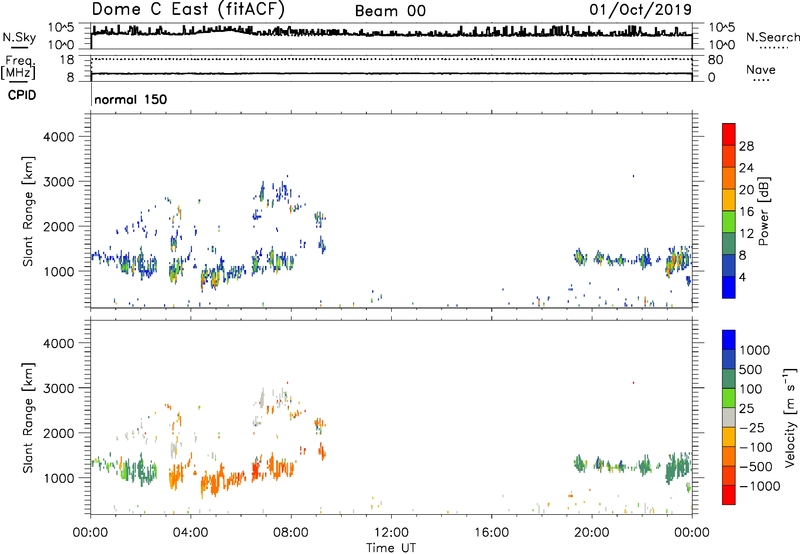The height and width of the screenshot is (554, 800).
Task: Click the "3000" tick of the velocity panel
Action: 59,388
